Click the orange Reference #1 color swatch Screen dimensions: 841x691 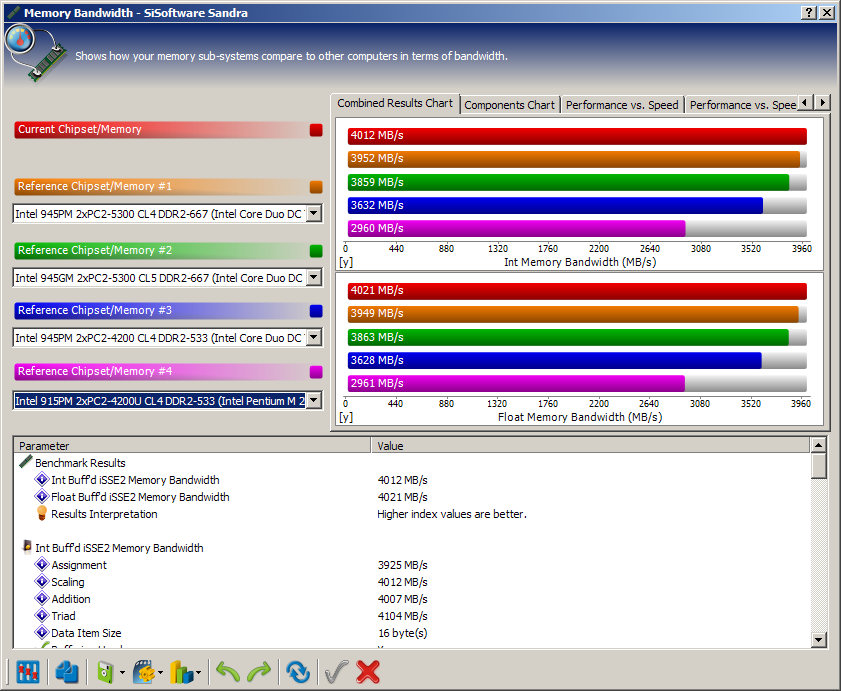click(316, 187)
